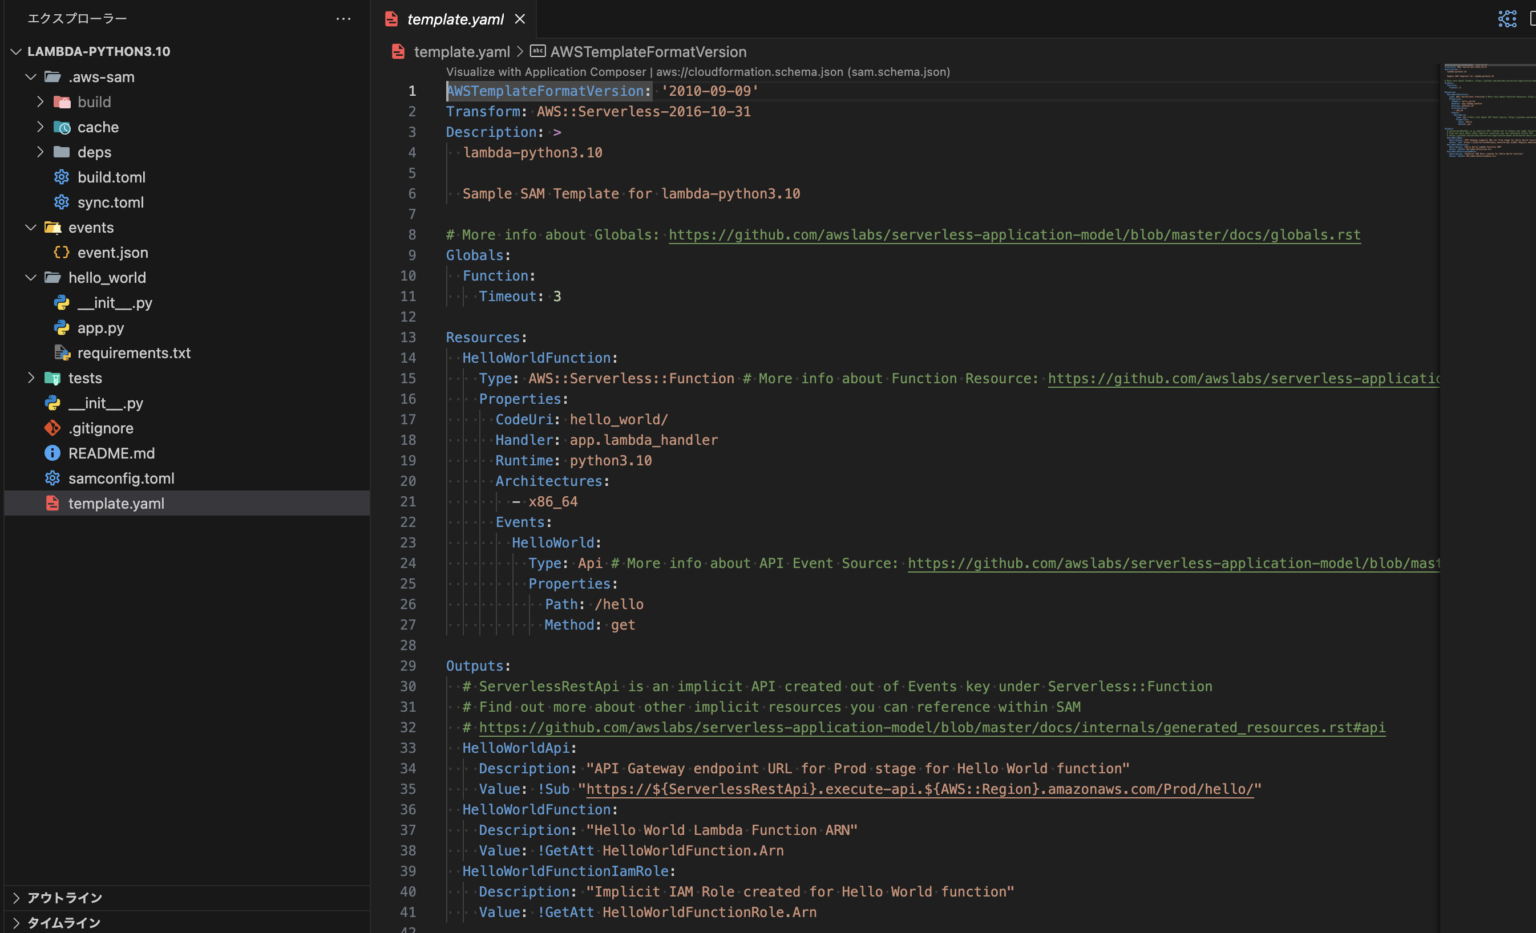Open the serverless-application-model globals.rst link
The height and width of the screenshot is (933, 1536).
(1013, 234)
